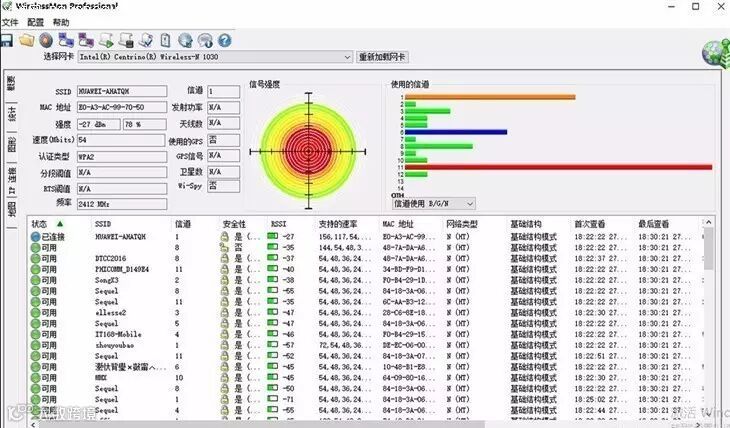Viewport: 730px width, 428px height.
Task: Switch to the 图形 side tab
Action: (x=12, y=144)
